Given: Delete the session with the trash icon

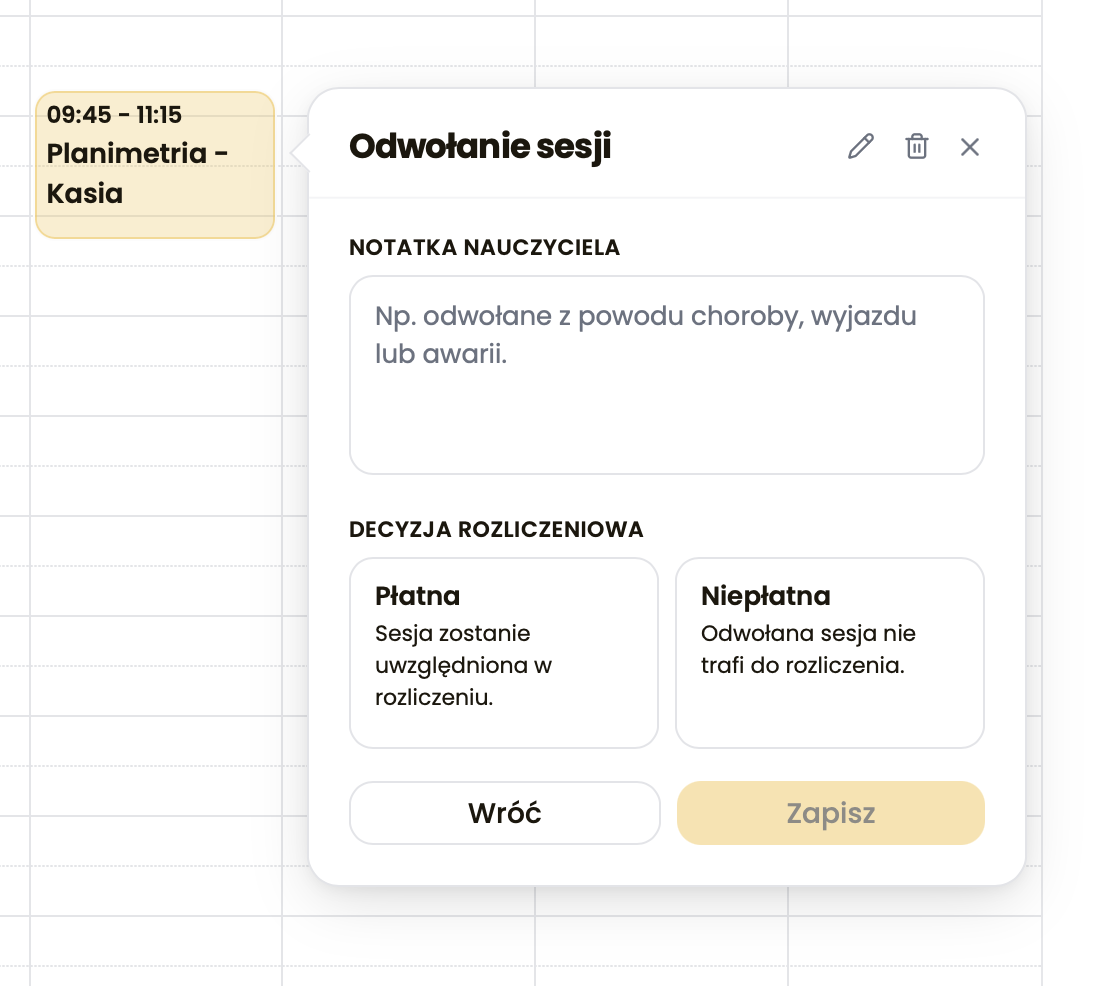Looking at the screenshot, I should click(x=916, y=147).
